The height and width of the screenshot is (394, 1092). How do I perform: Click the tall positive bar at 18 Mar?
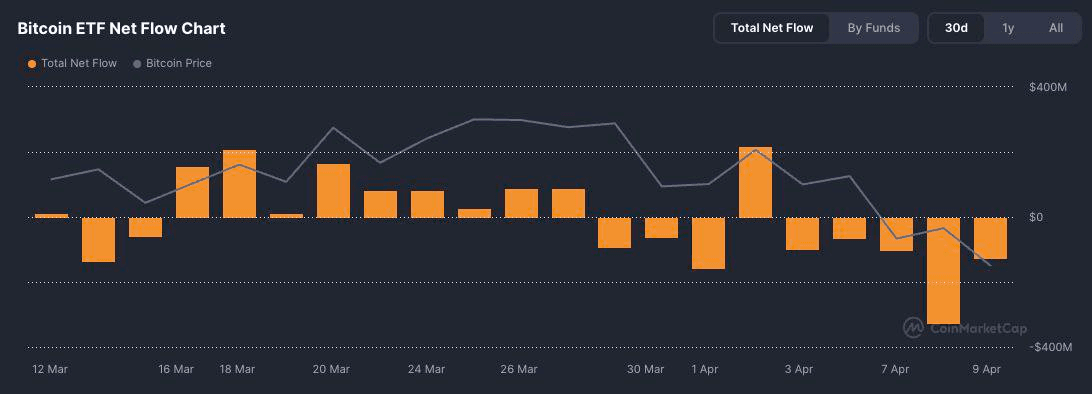pyautogui.click(x=240, y=184)
